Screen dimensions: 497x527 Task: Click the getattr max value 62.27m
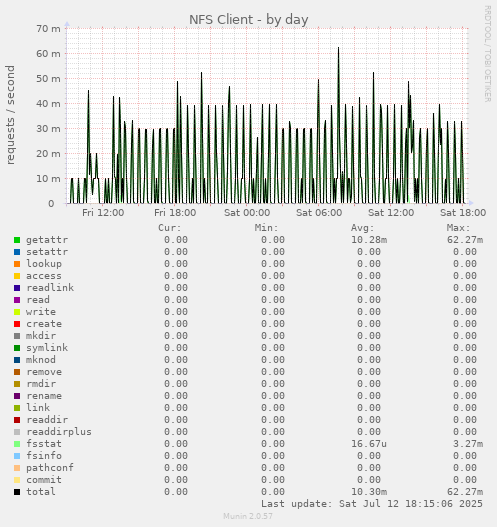[x=465, y=240]
